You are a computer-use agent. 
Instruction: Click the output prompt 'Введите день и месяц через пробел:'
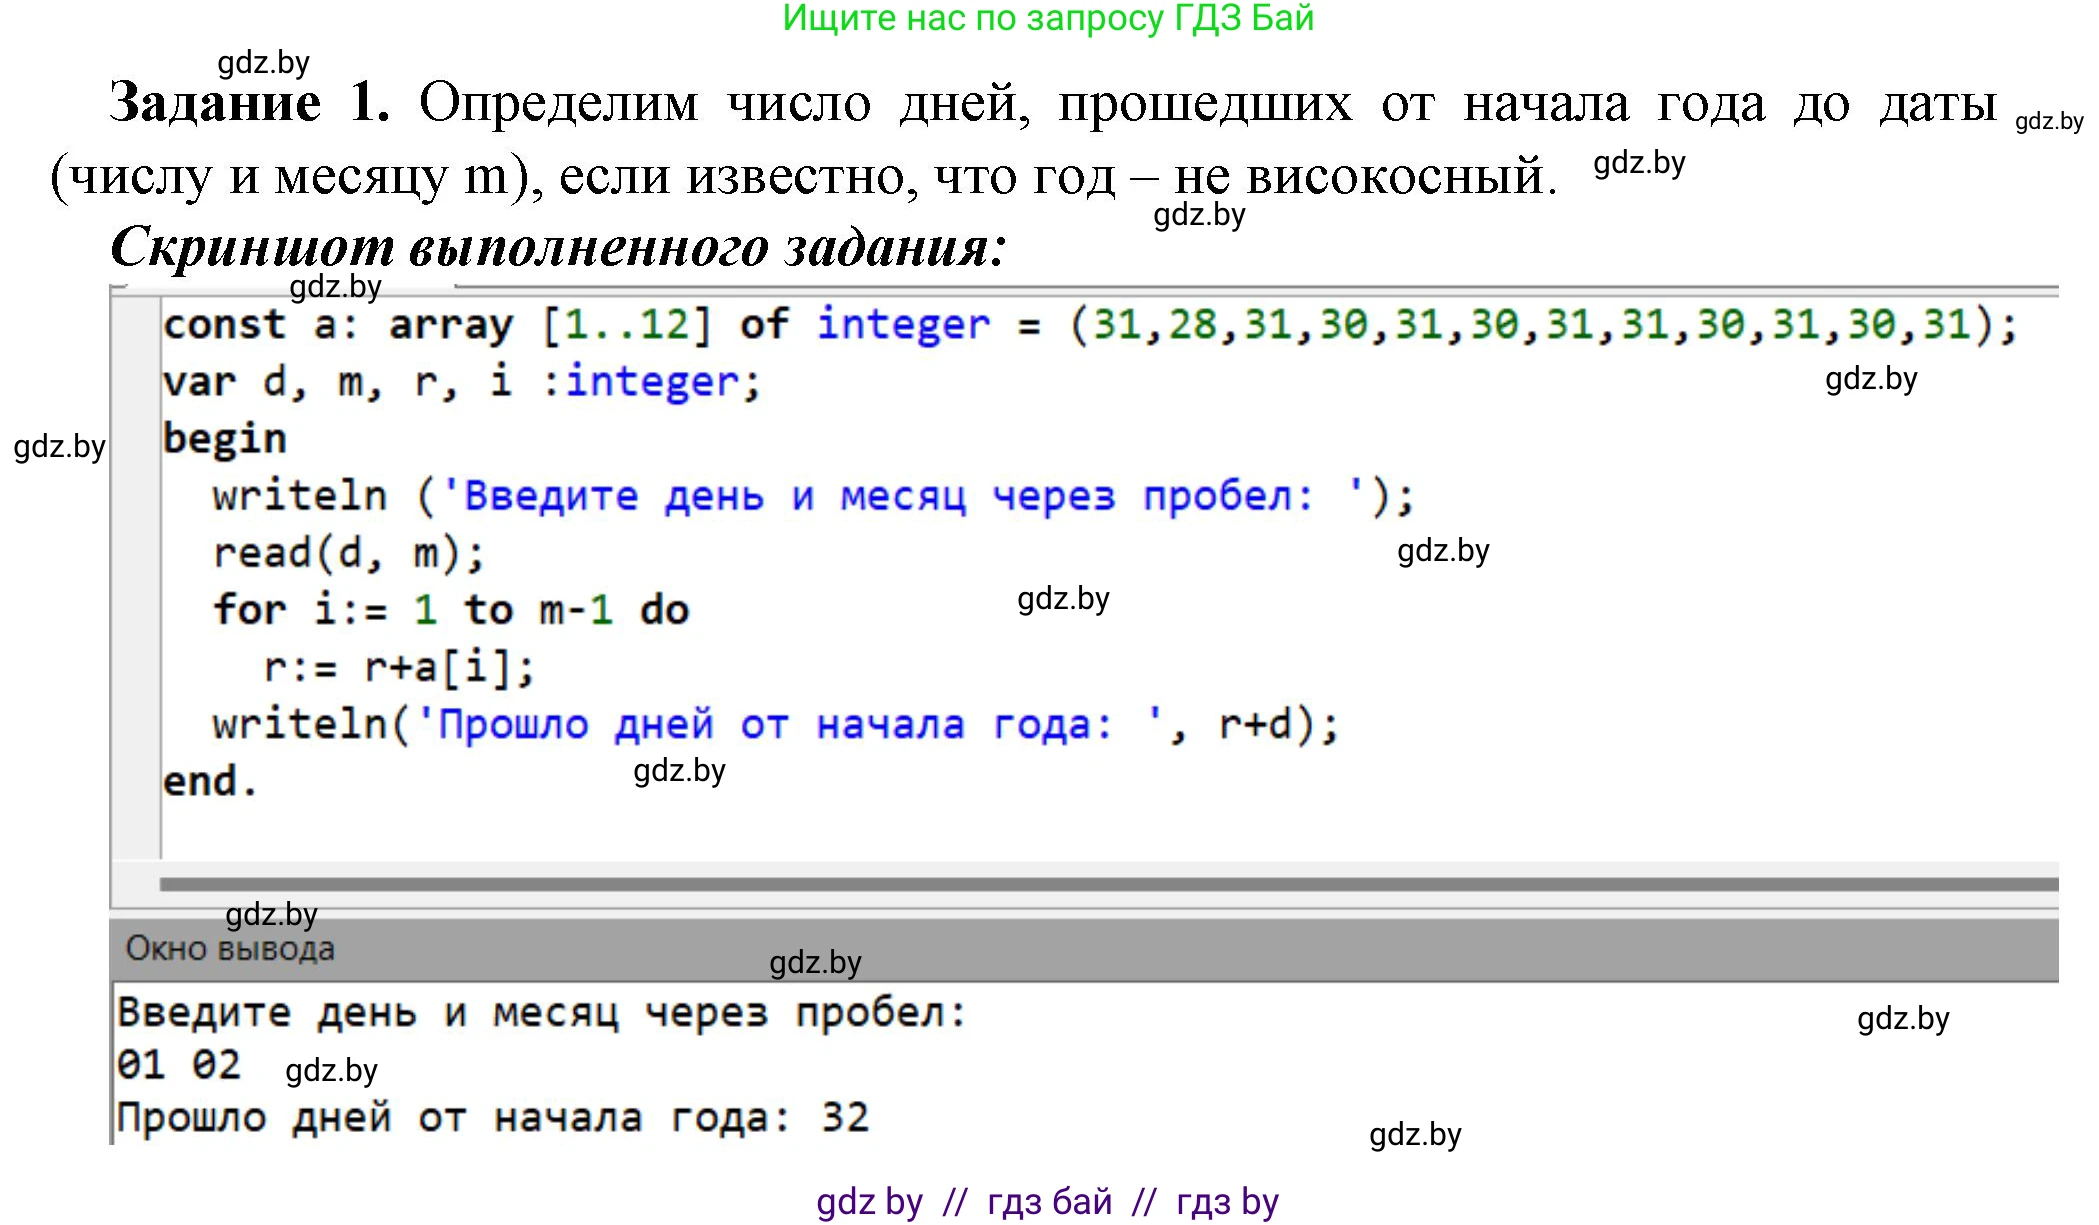[541, 1013]
